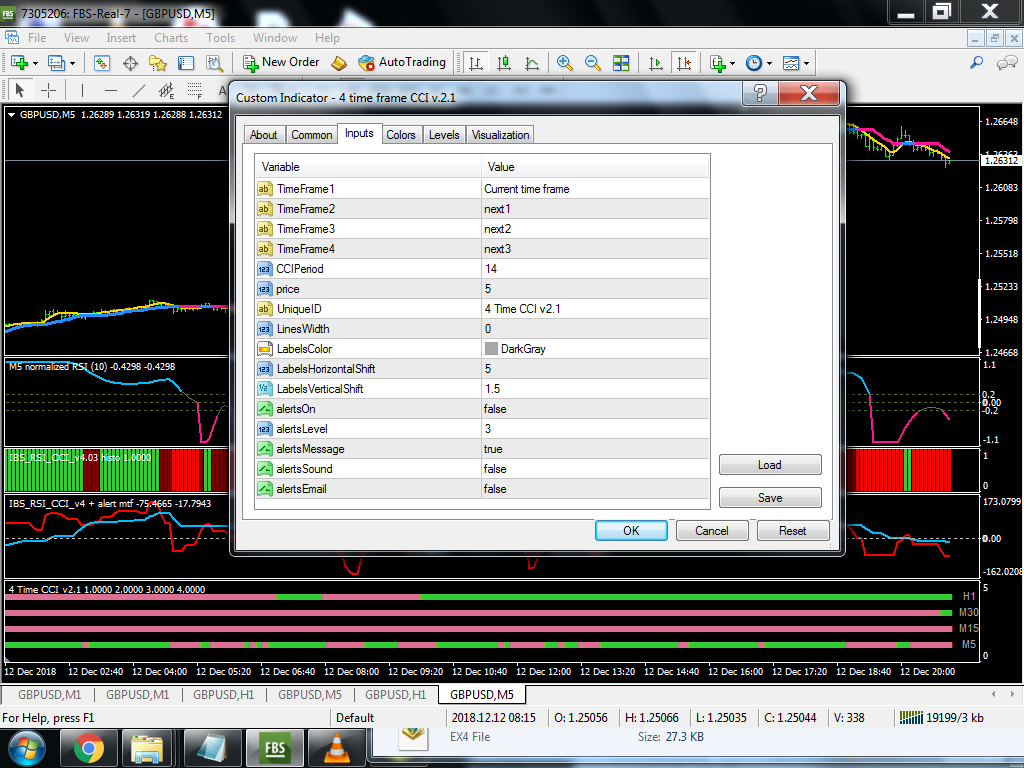Open the Navigator star-folder icon

[x=158, y=63]
